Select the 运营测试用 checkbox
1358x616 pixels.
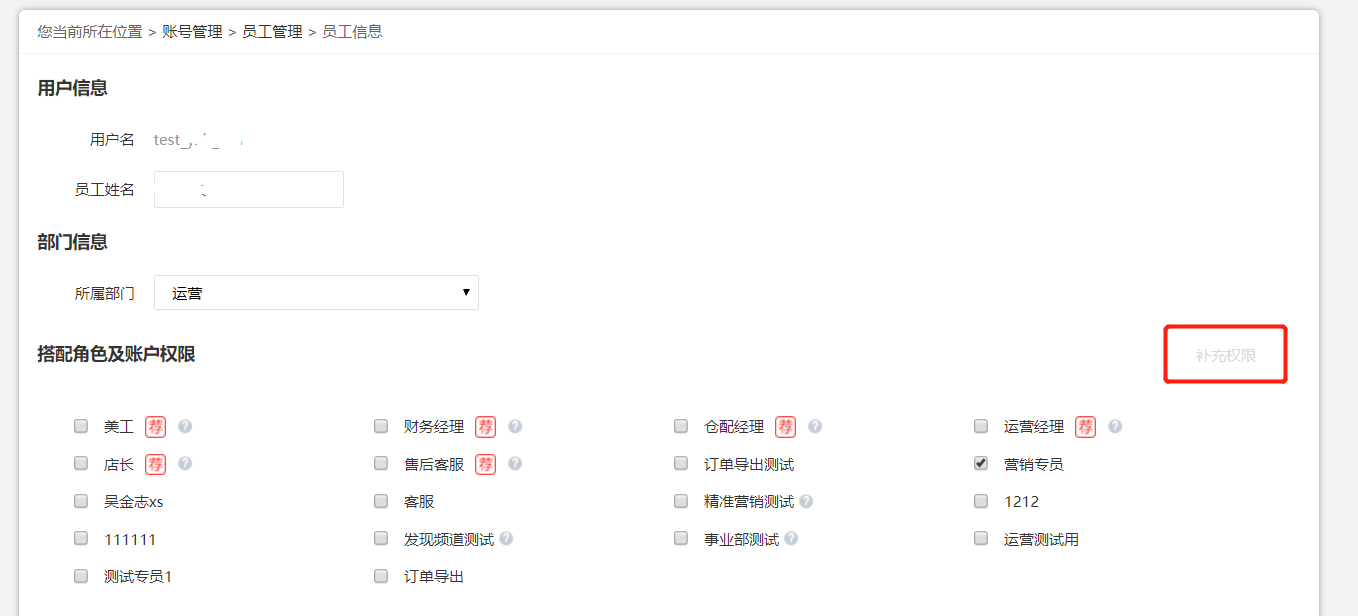point(981,539)
